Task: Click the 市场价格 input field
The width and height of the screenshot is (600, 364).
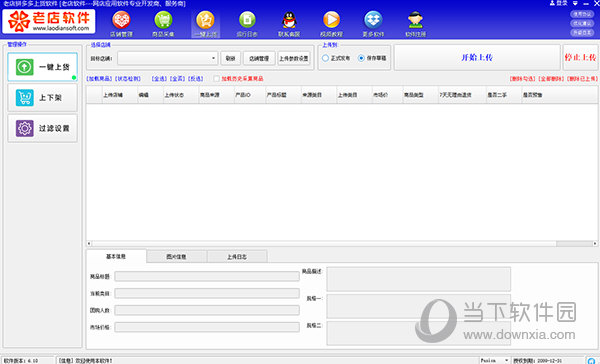Action: (207, 327)
